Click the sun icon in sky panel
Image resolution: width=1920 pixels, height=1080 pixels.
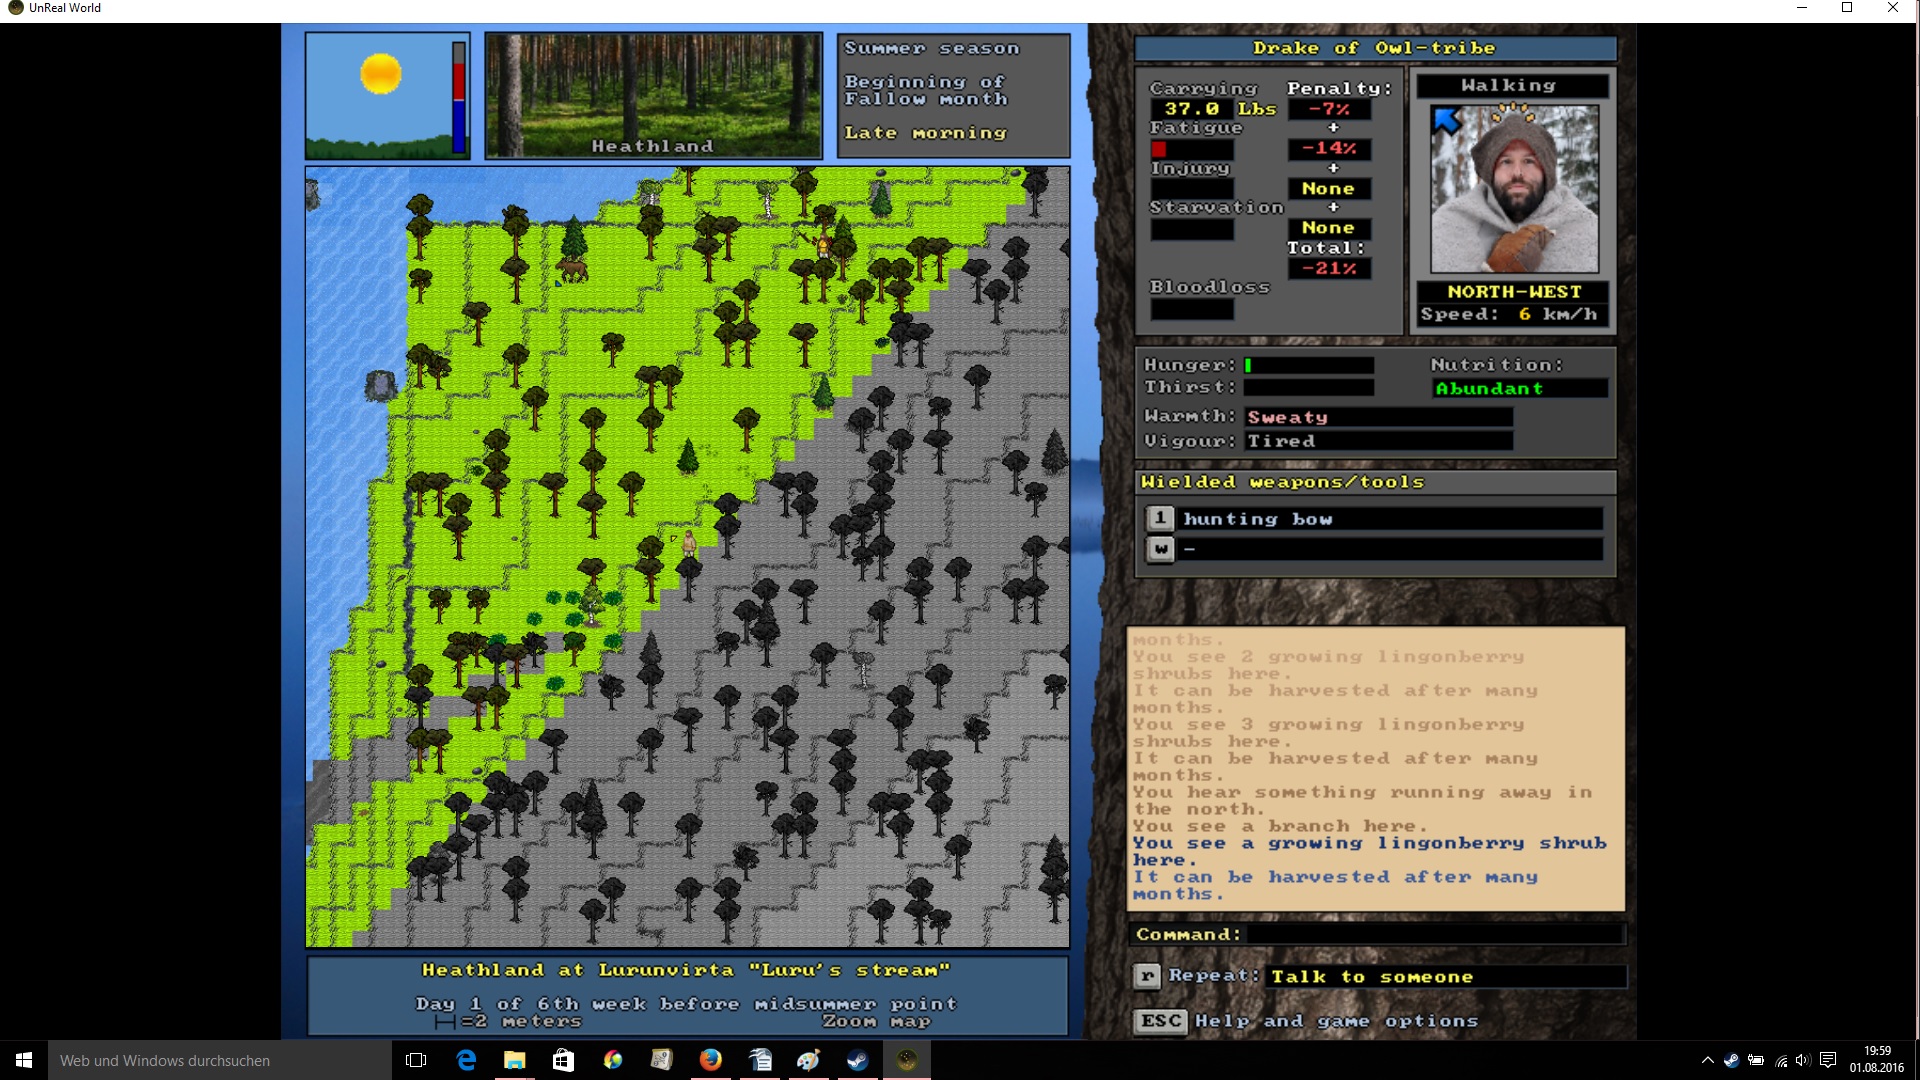click(381, 74)
